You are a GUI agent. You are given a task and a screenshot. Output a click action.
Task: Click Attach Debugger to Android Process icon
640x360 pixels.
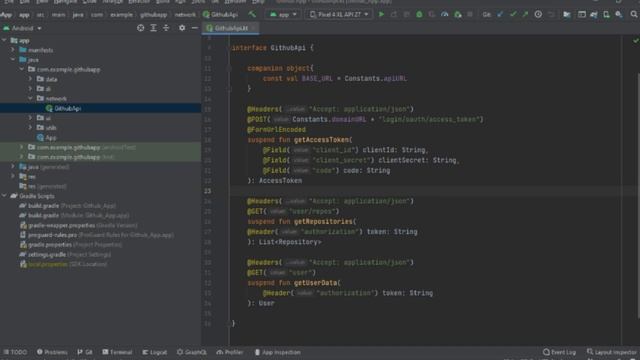tap(458, 14)
